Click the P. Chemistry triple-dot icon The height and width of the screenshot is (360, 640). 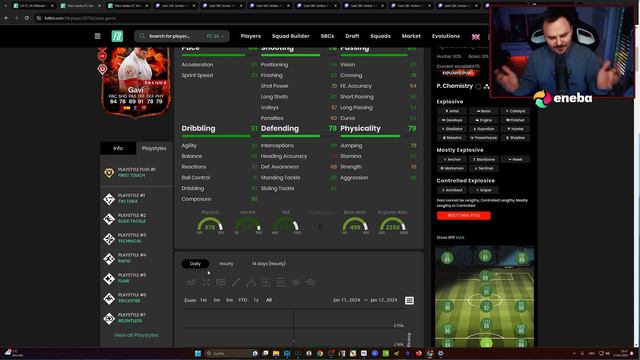[487, 86]
